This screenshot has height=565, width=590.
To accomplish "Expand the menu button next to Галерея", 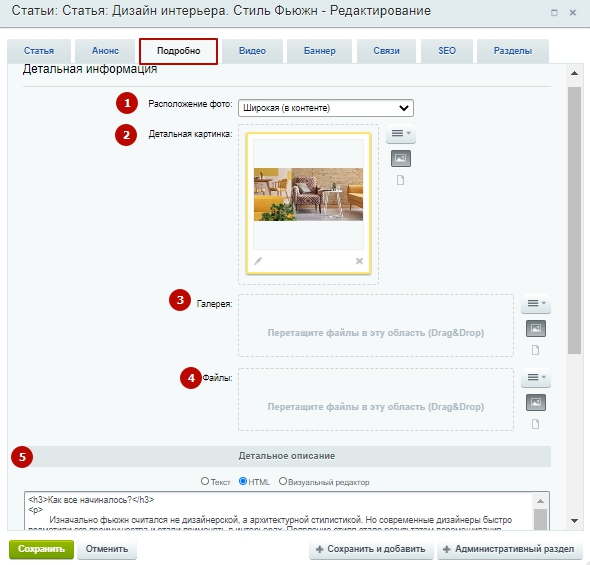I will point(536,304).
